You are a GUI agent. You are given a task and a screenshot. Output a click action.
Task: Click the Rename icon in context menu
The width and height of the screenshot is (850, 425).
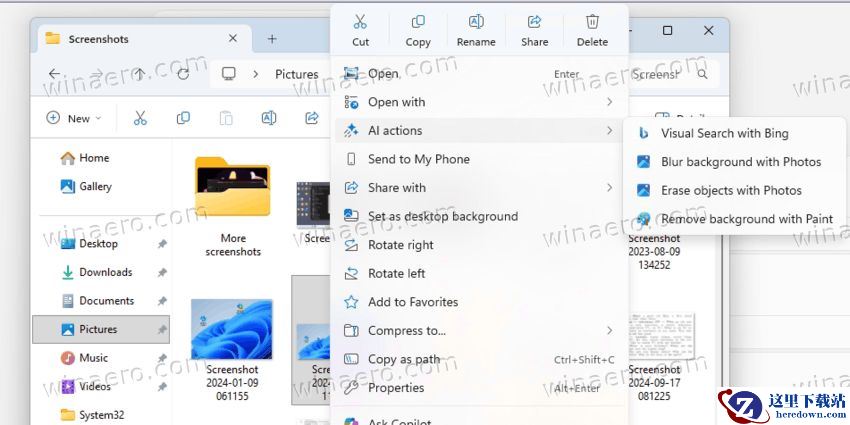coord(476,22)
